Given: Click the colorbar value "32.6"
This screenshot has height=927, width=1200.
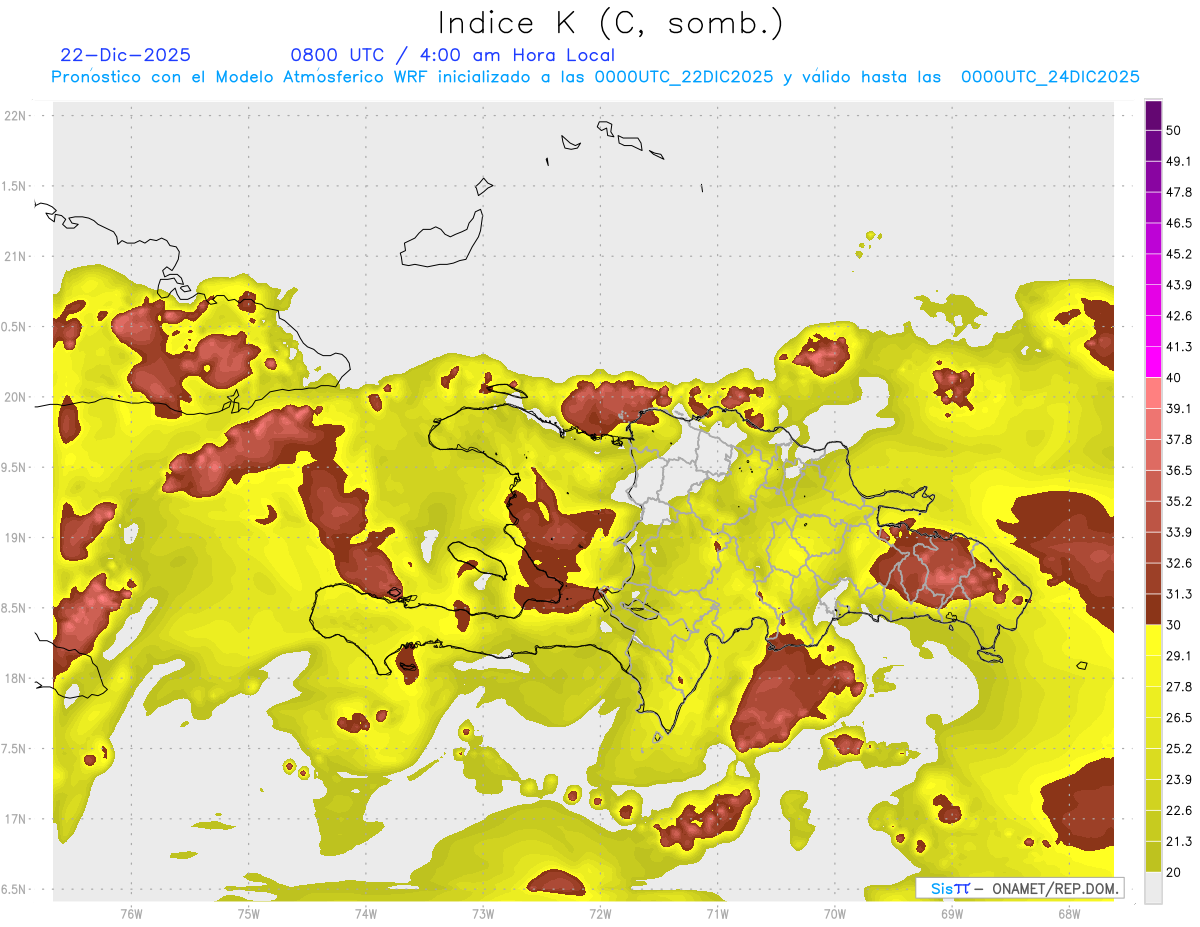Looking at the screenshot, I should tap(1179, 563).
